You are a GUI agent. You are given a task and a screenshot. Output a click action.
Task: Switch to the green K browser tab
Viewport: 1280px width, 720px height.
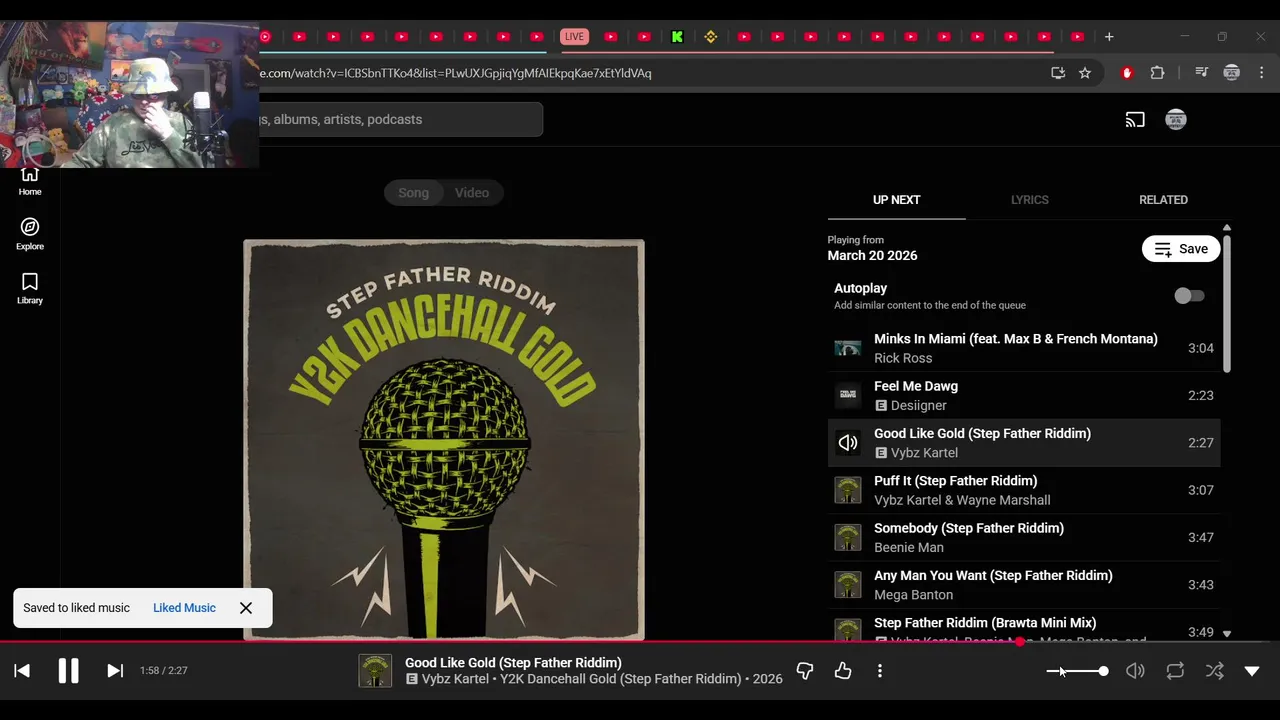pos(677,37)
